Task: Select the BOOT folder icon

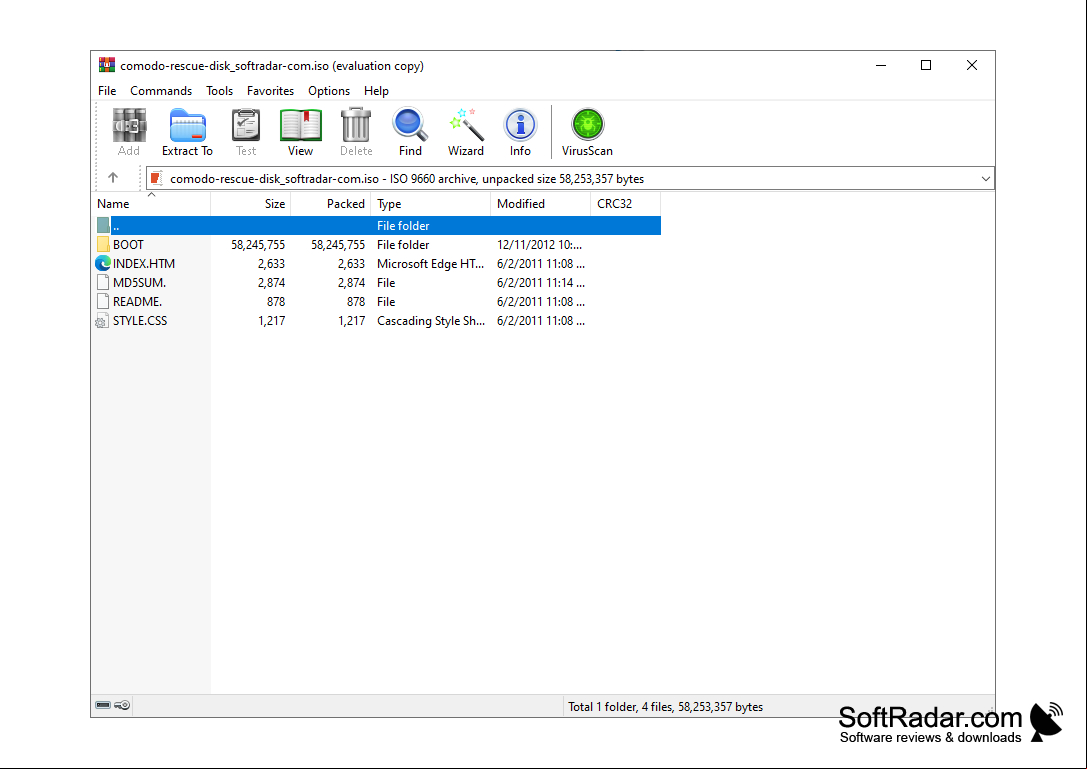Action: 103,245
